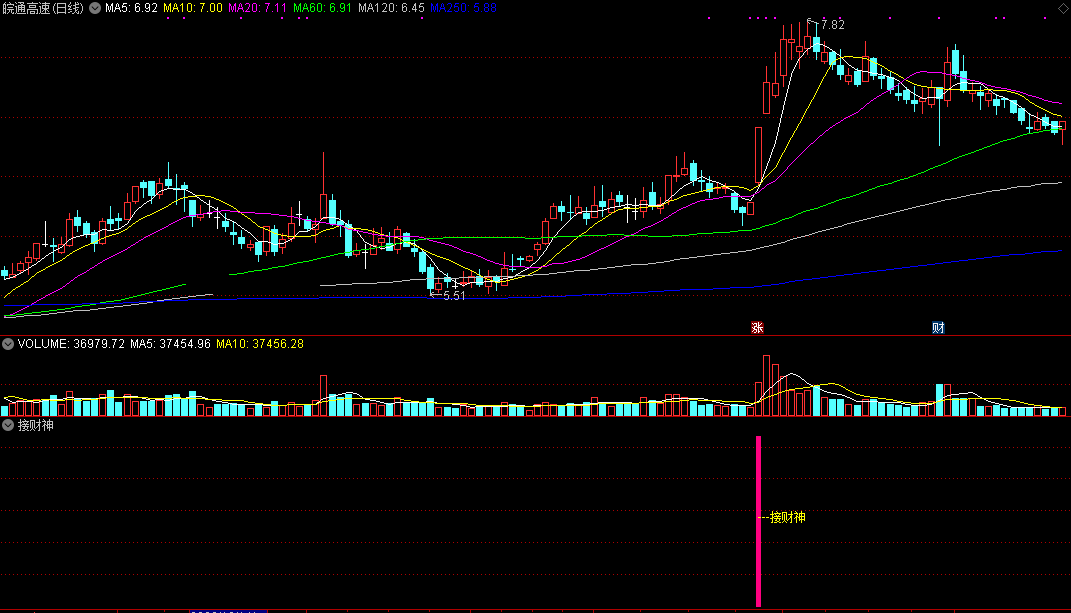Select the MA5: 6.92 moving average label
The height and width of the screenshot is (613, 1071).
click(131, 8)
